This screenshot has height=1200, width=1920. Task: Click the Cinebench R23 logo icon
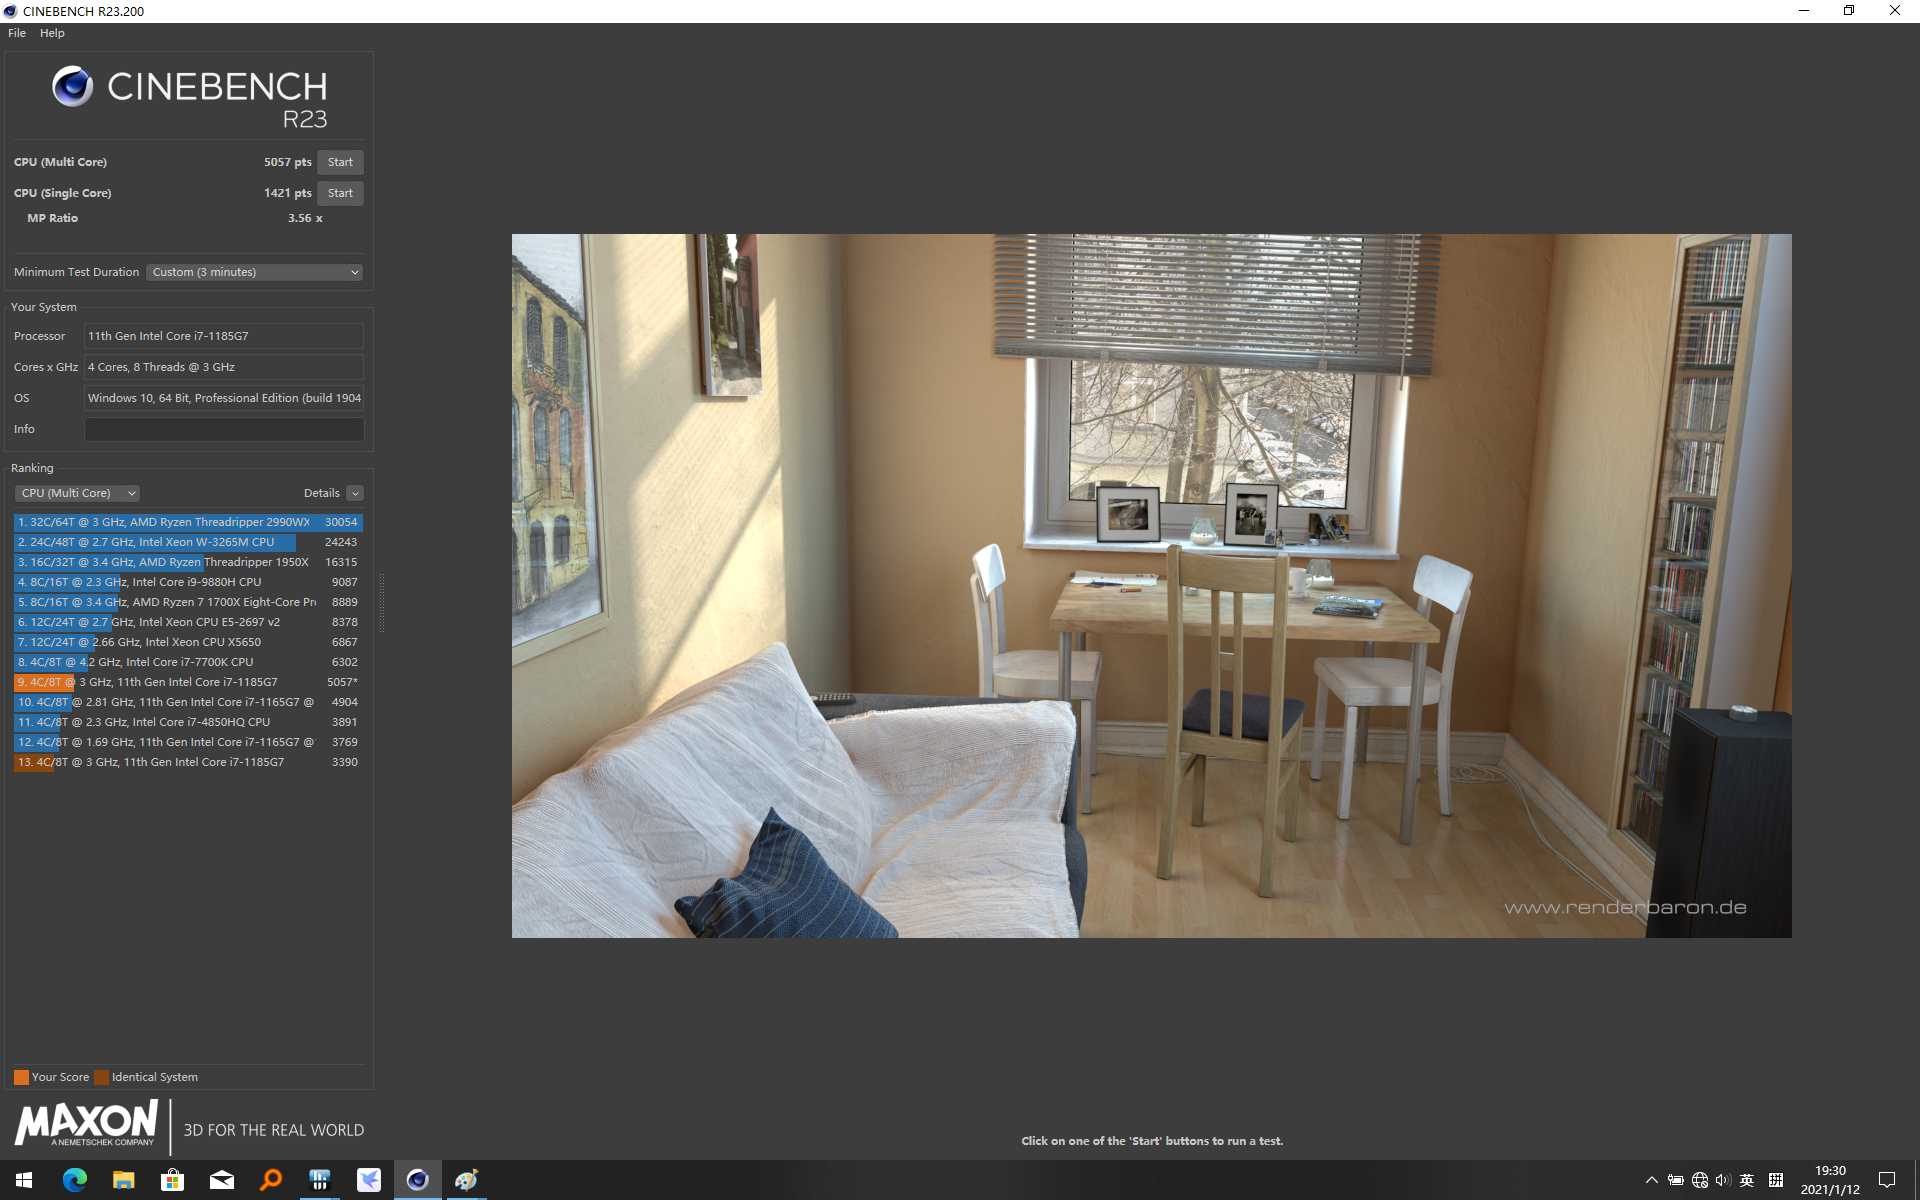(72, 87)
